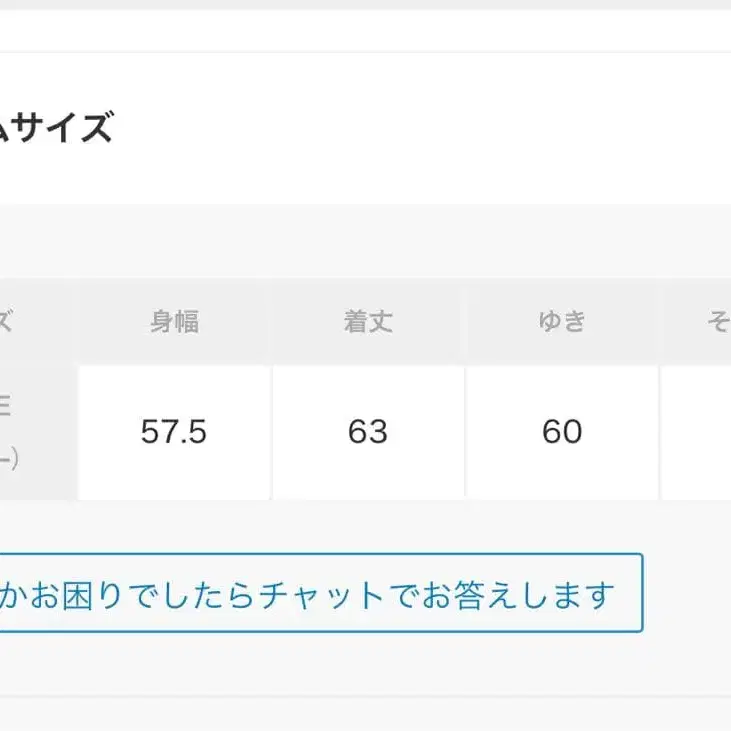Click the chat help button below the table
Viewport: 731px width, 731px height.
(318, 595)
